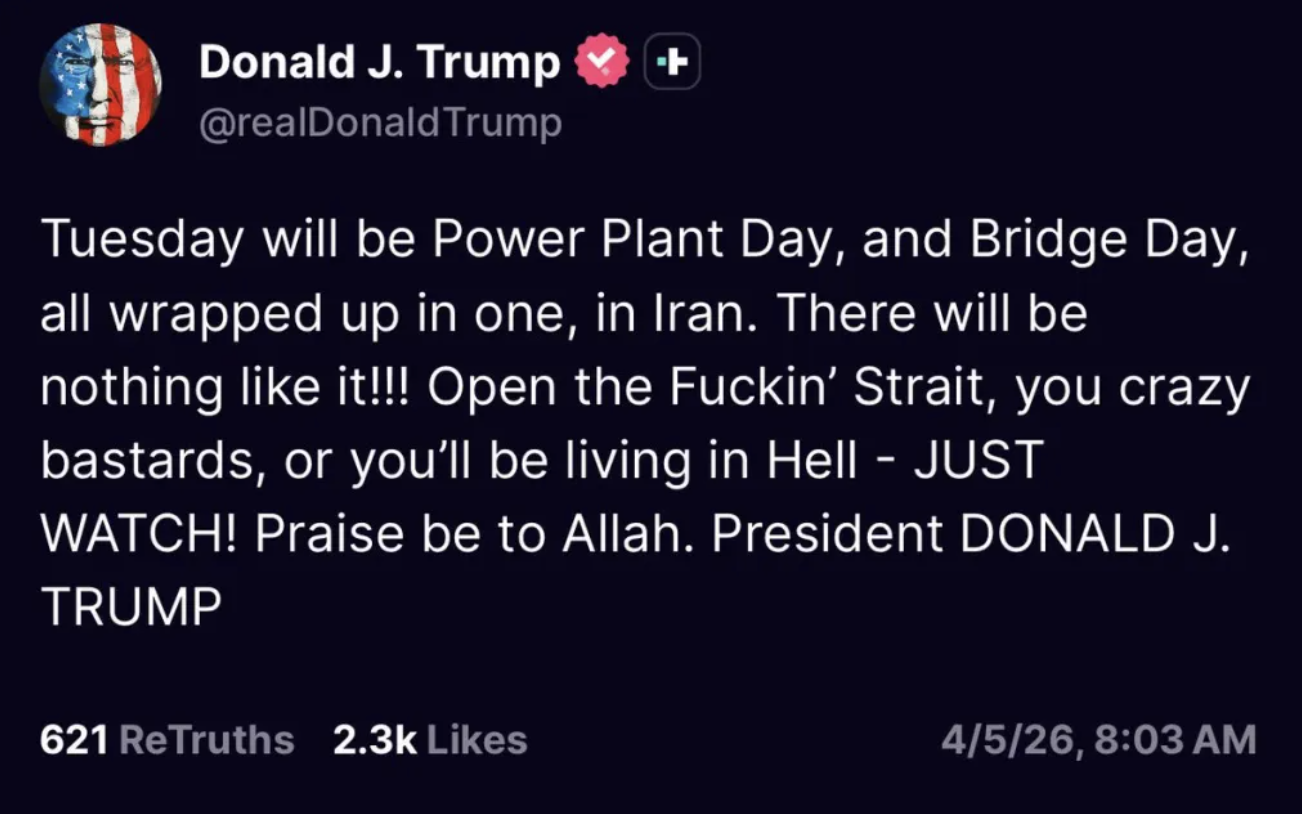Open the Likes label

coord(476,740)
